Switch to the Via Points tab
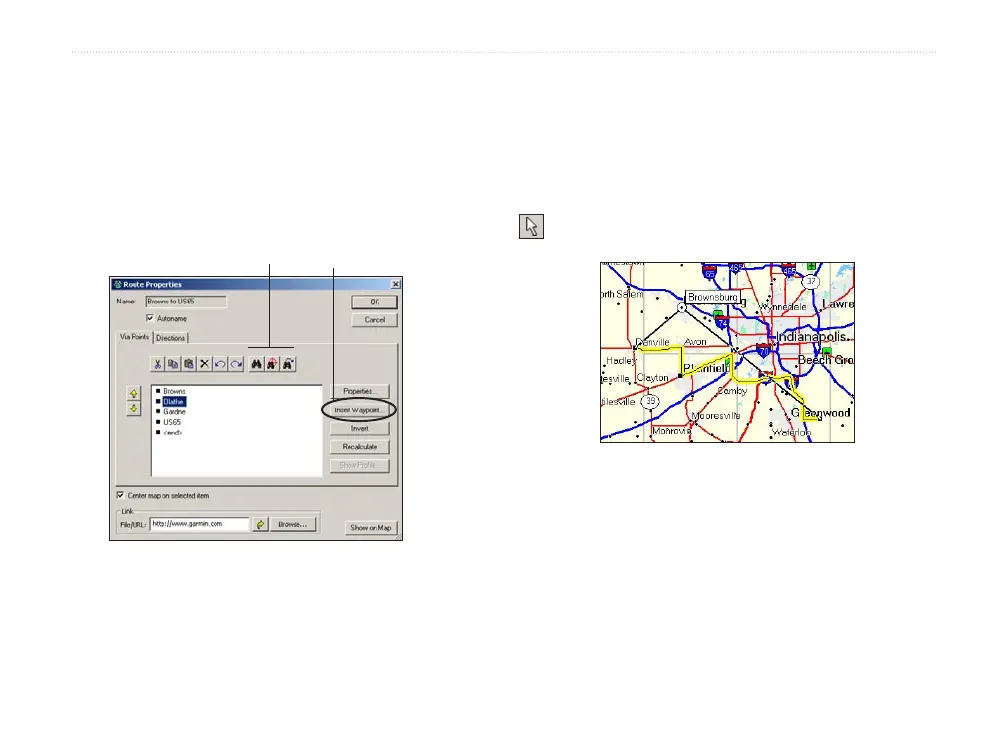The height and width of the screenshot is (738, 1008). click(134, 337)
